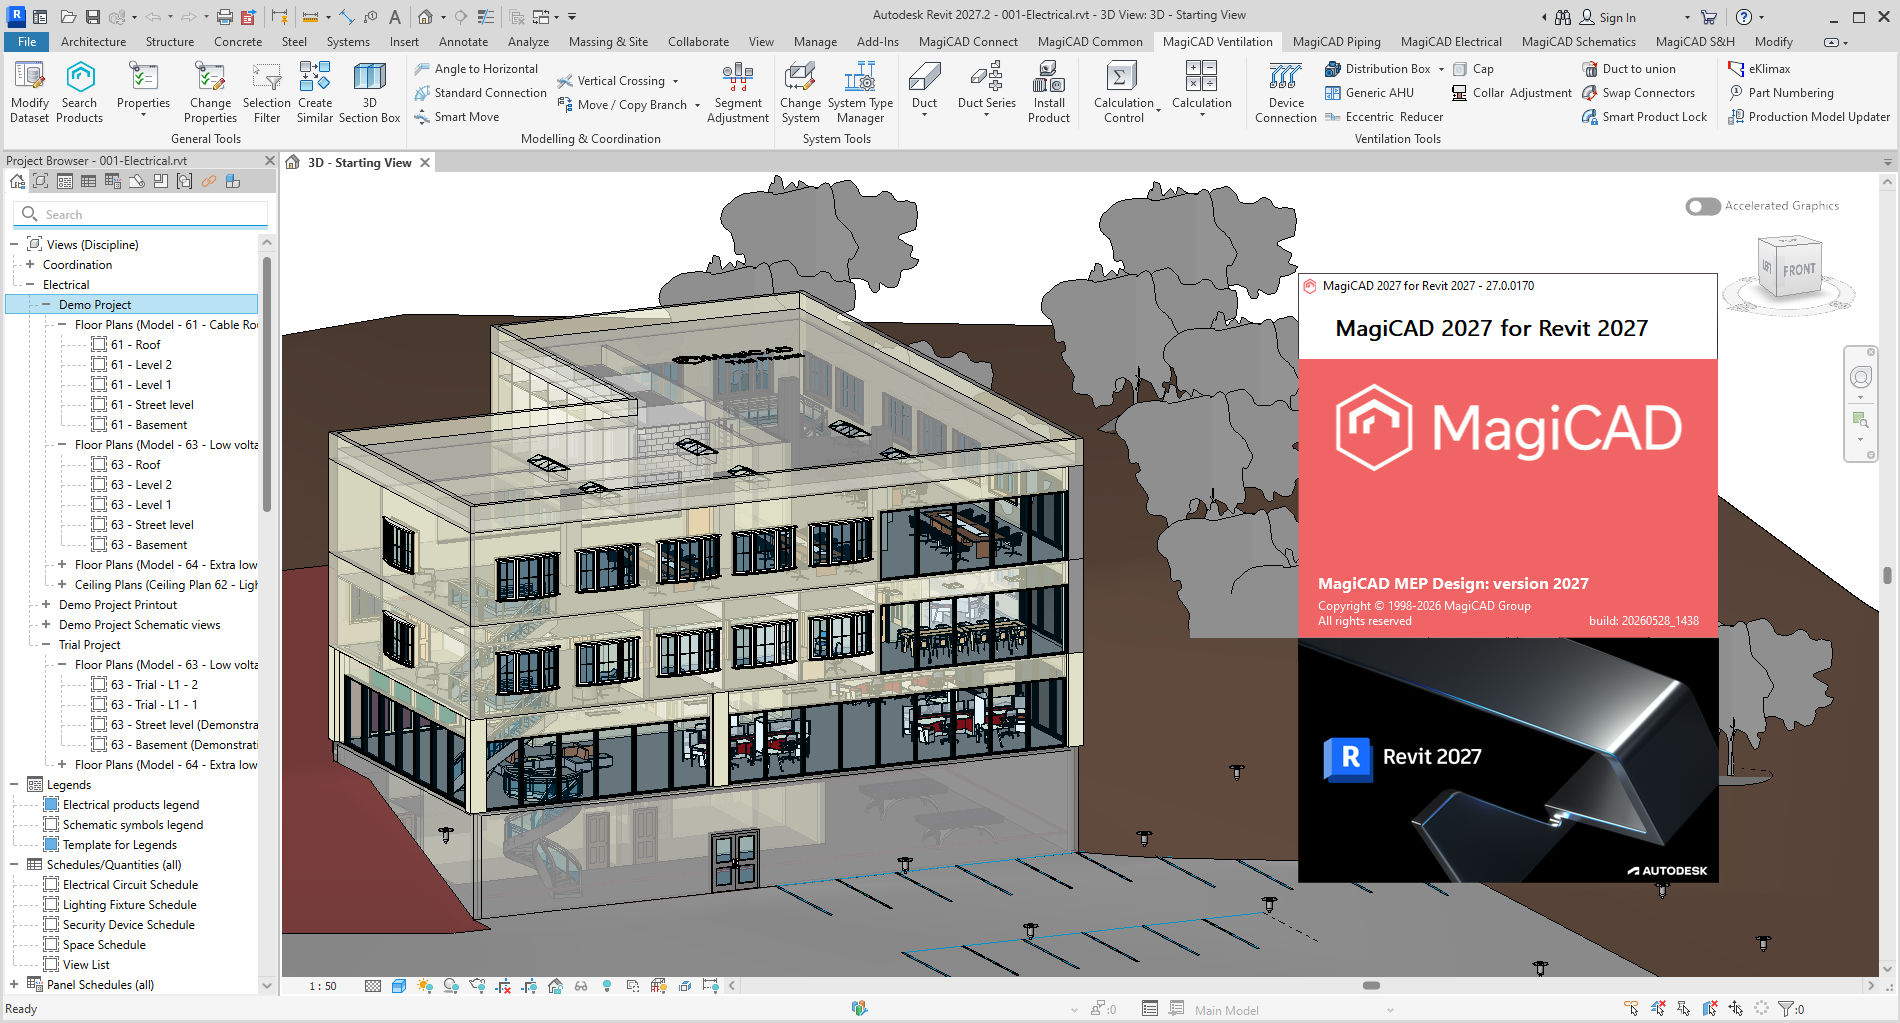This screenshot has width=1900, height=1023.
Task: Activate Smart Product Lock
Action: [x=1644, y=117]
